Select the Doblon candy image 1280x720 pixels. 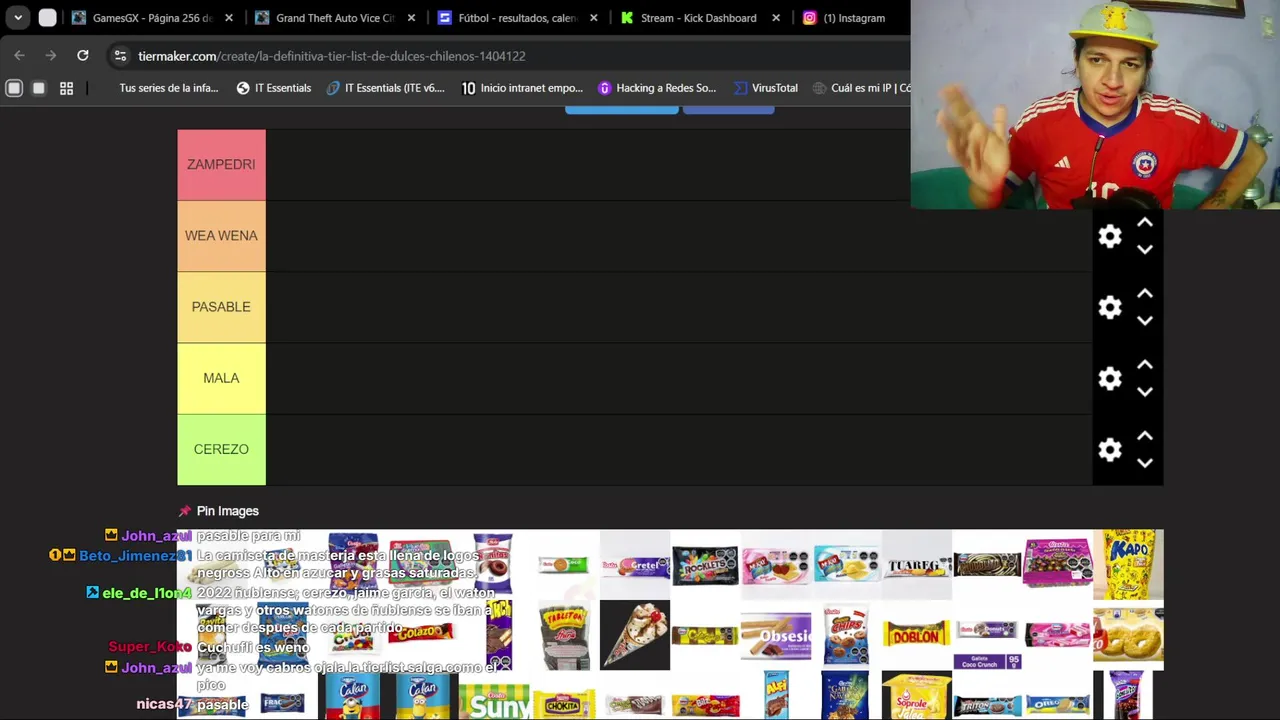coord(917,635)
